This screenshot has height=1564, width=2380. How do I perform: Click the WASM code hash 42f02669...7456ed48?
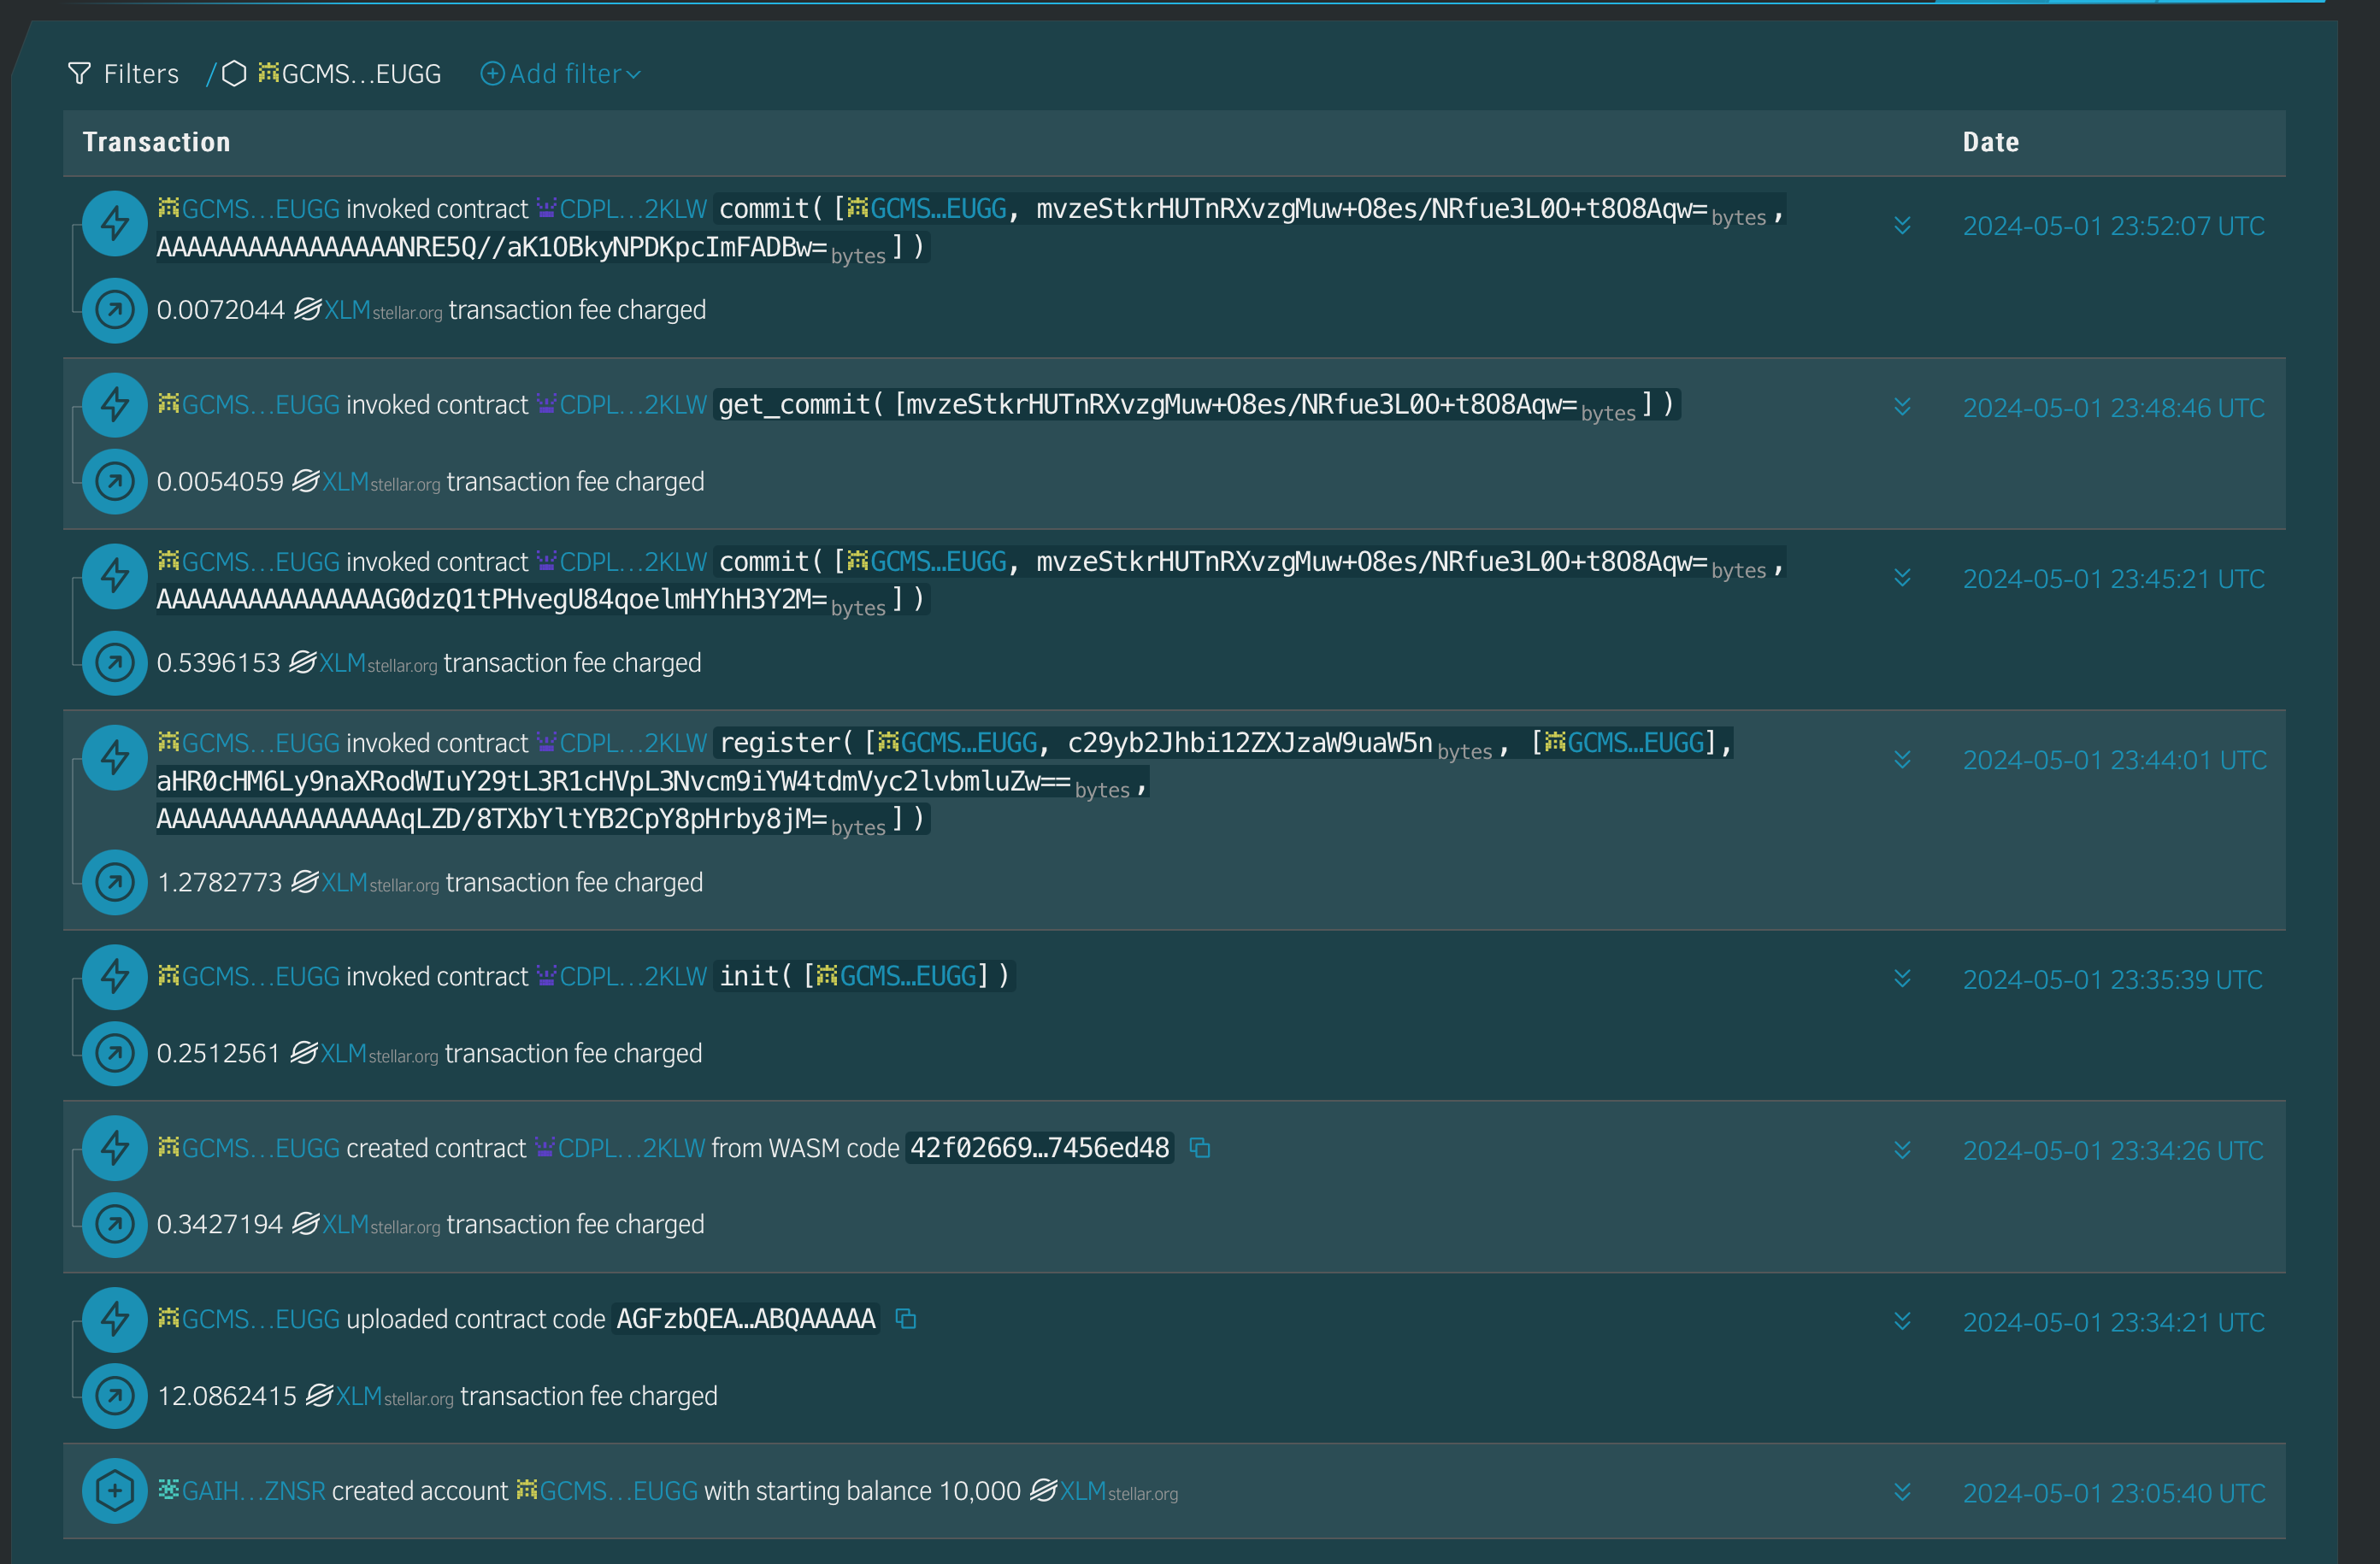pos(1040,1148)
